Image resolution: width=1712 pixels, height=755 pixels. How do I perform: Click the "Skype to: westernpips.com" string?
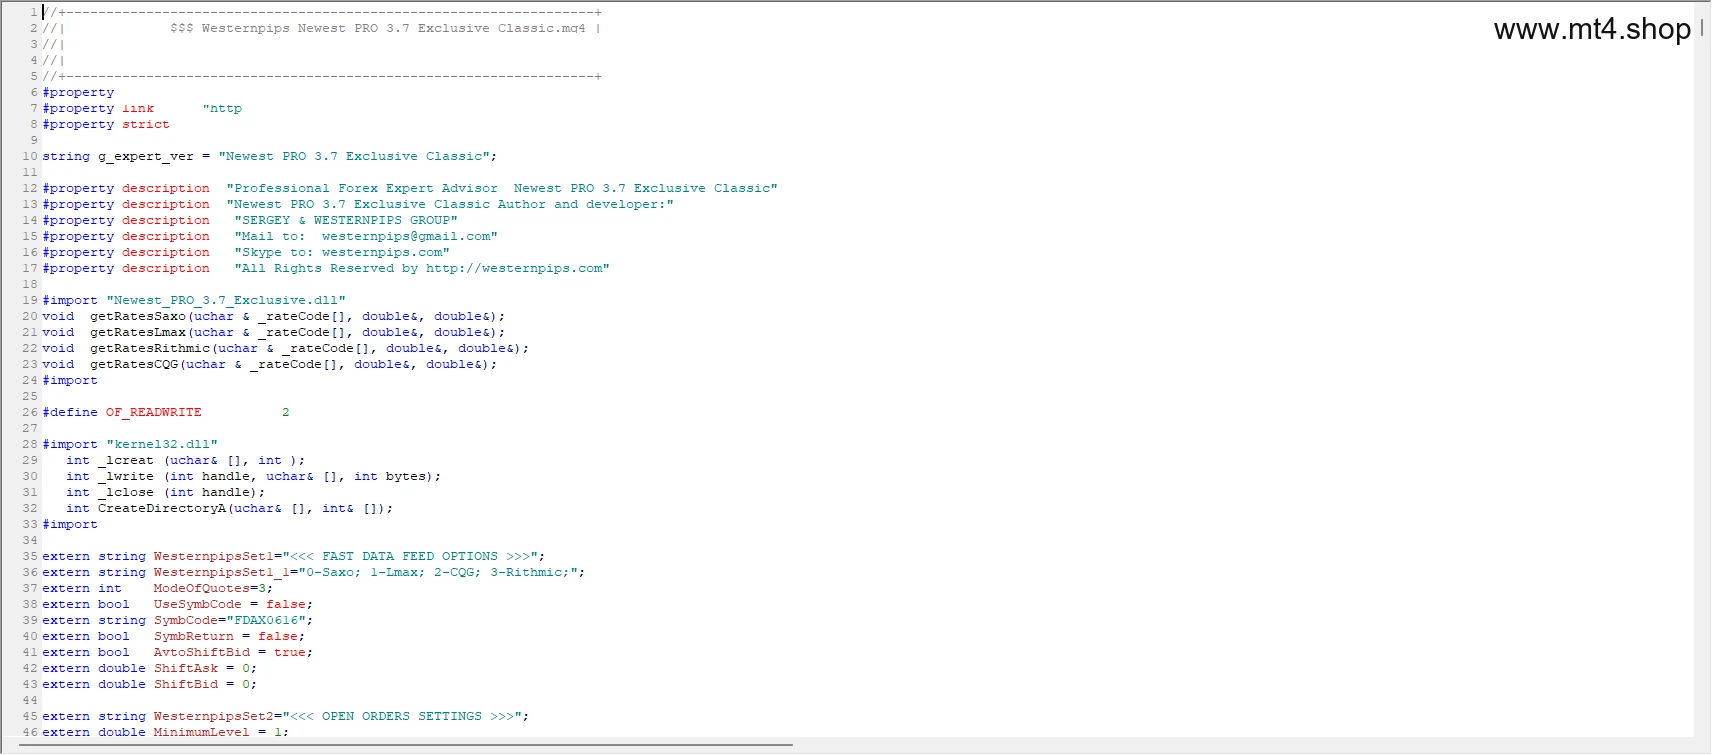342,252
